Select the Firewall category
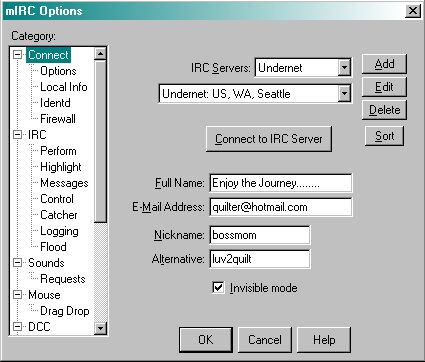425x362 pixels. [58, 119]
